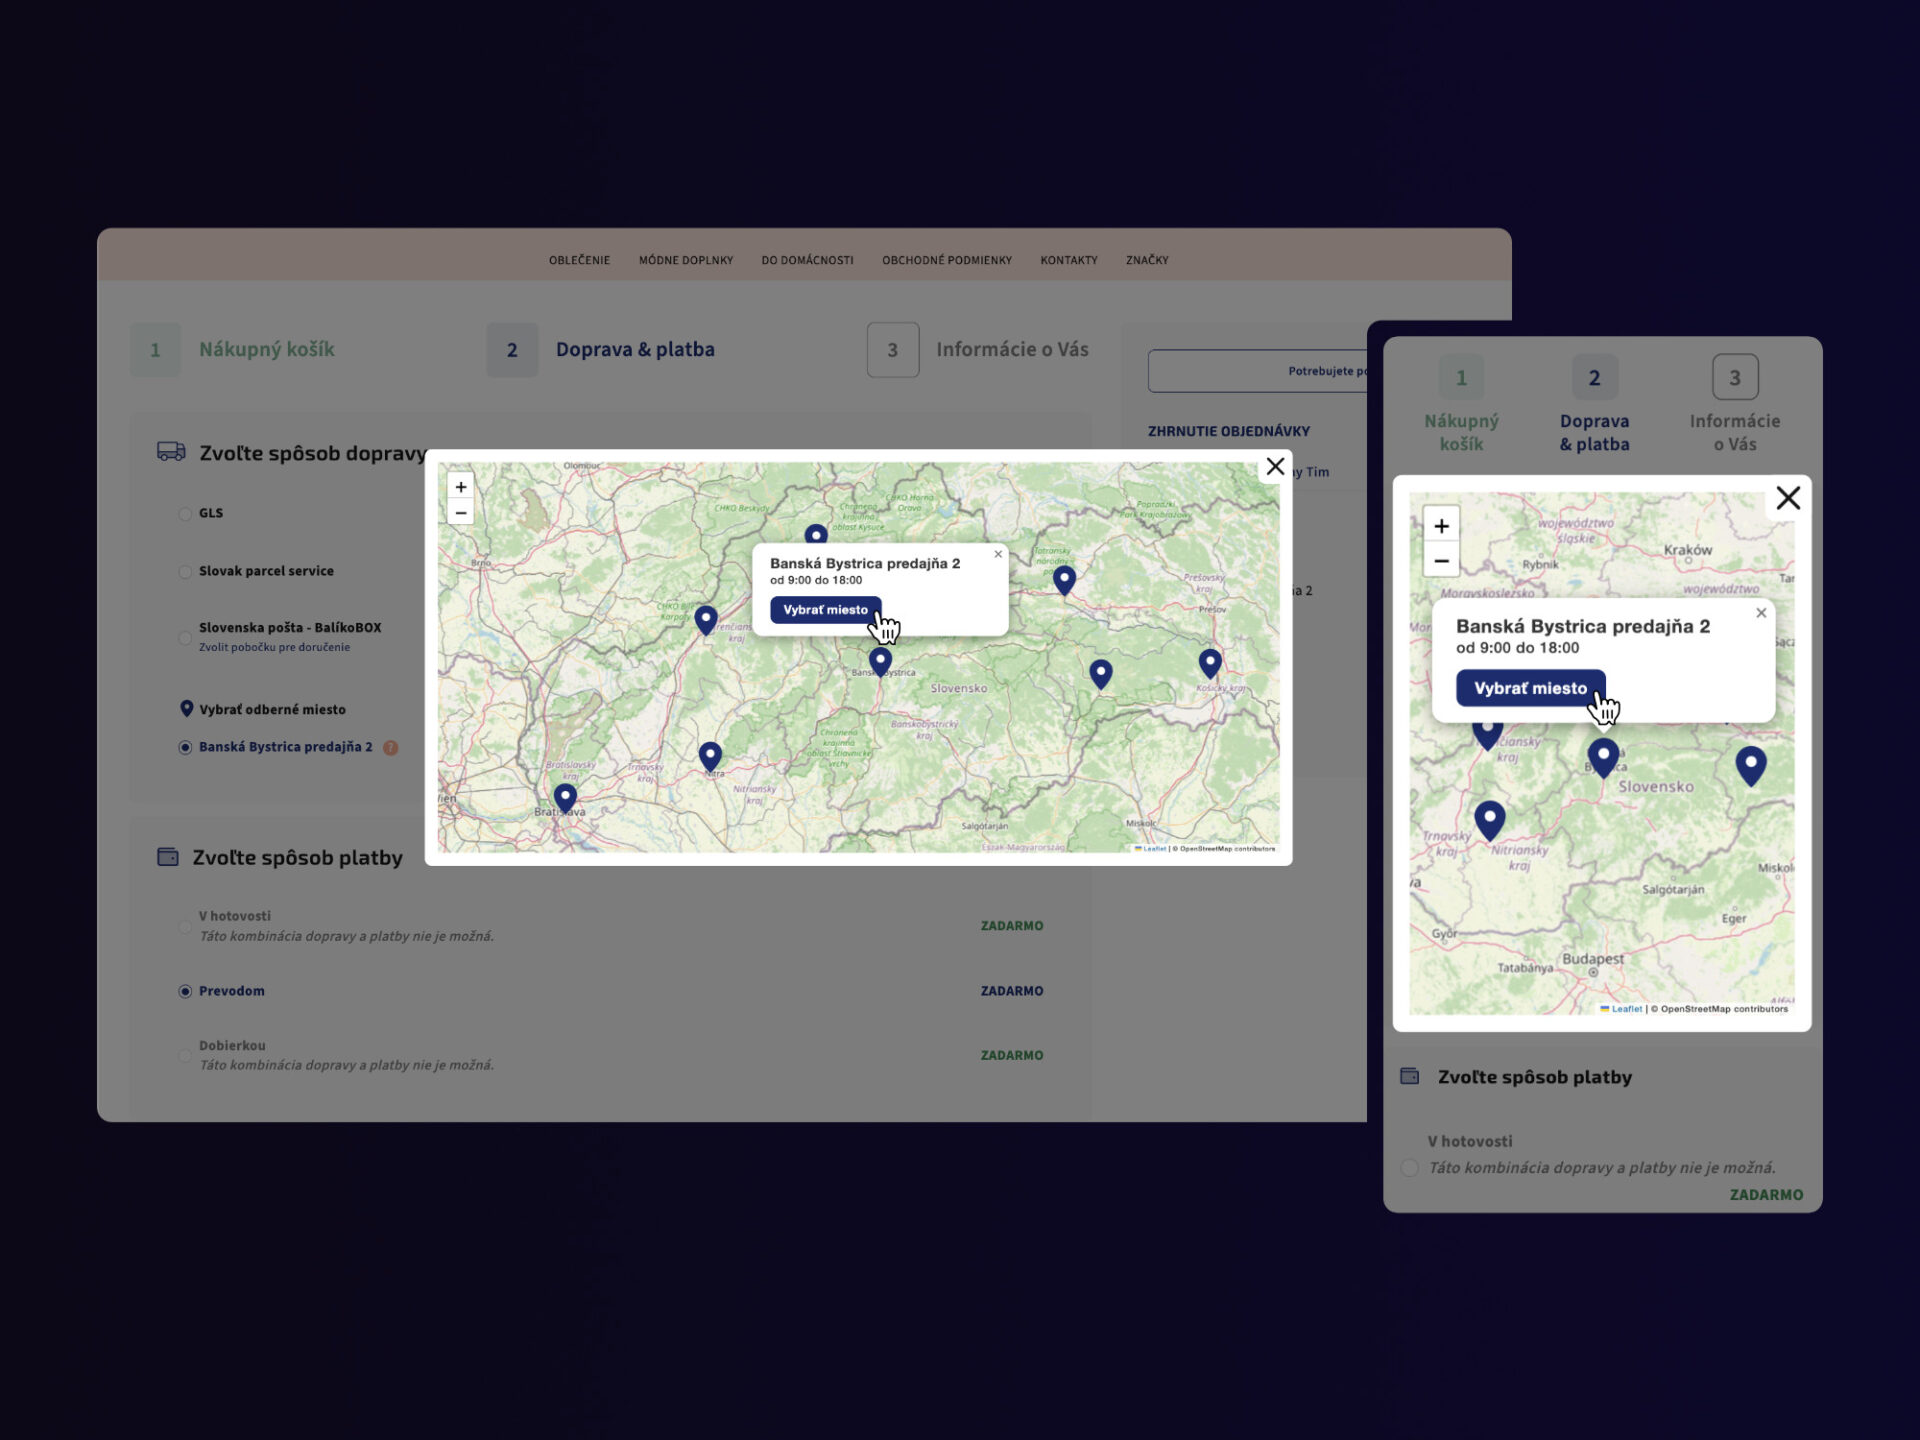Go to step 2 Doprava & platba on desktop
The width and height of the screenshot is (1920, 1440).
(x=601, y=350)
